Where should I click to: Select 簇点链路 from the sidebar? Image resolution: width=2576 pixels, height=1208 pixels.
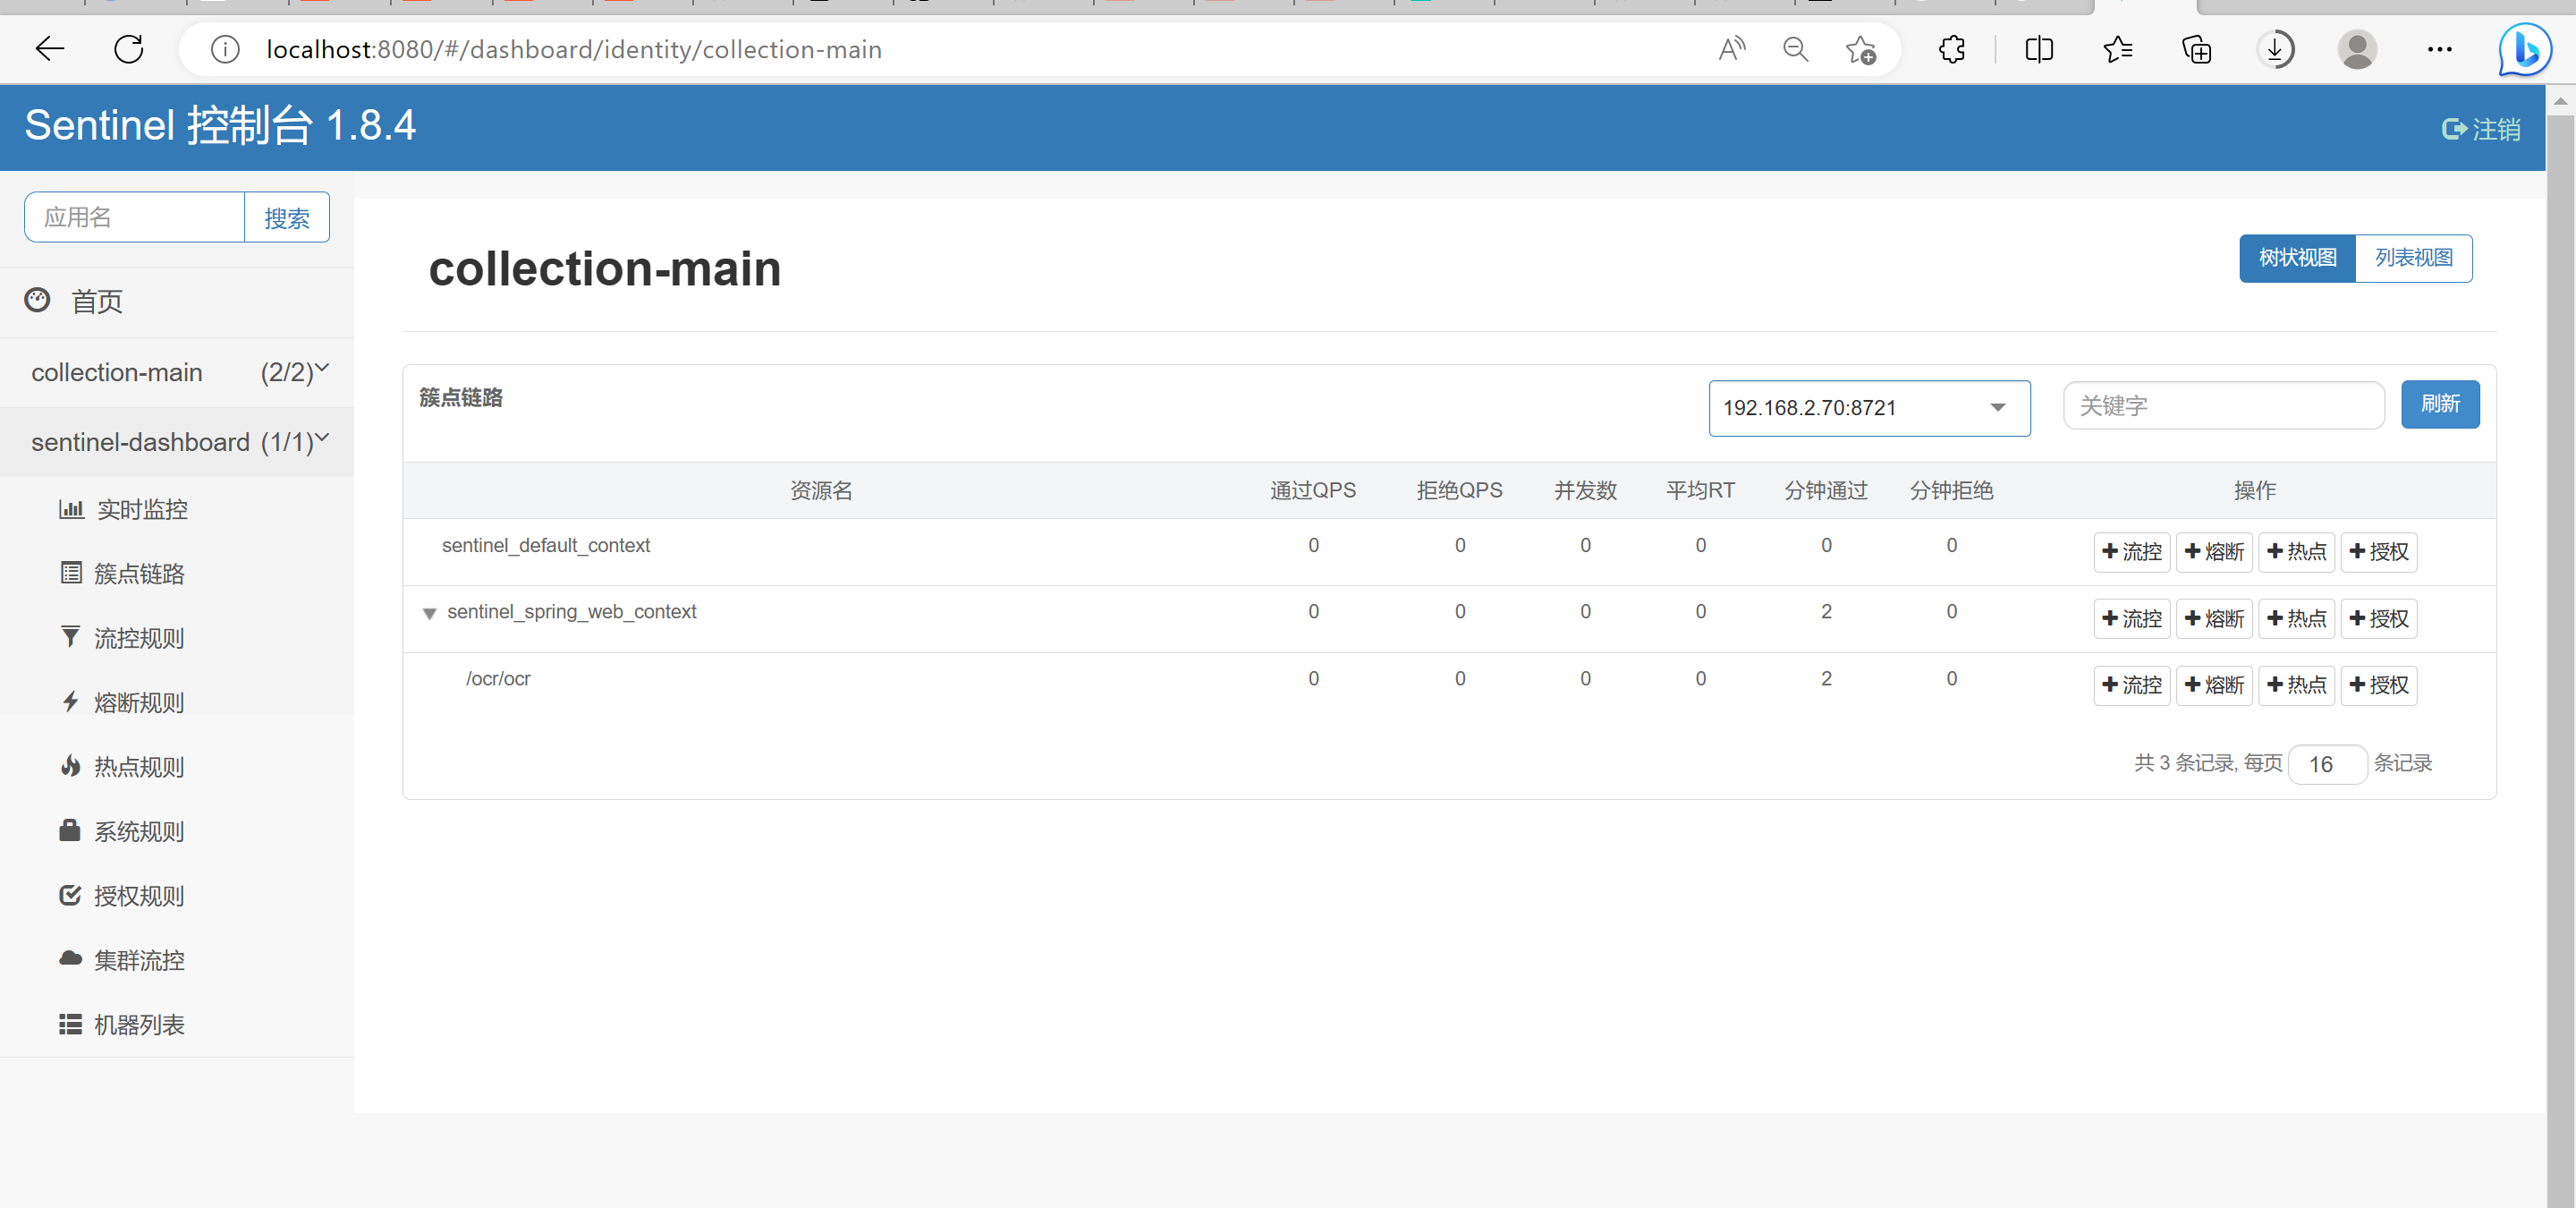point(139,573)
